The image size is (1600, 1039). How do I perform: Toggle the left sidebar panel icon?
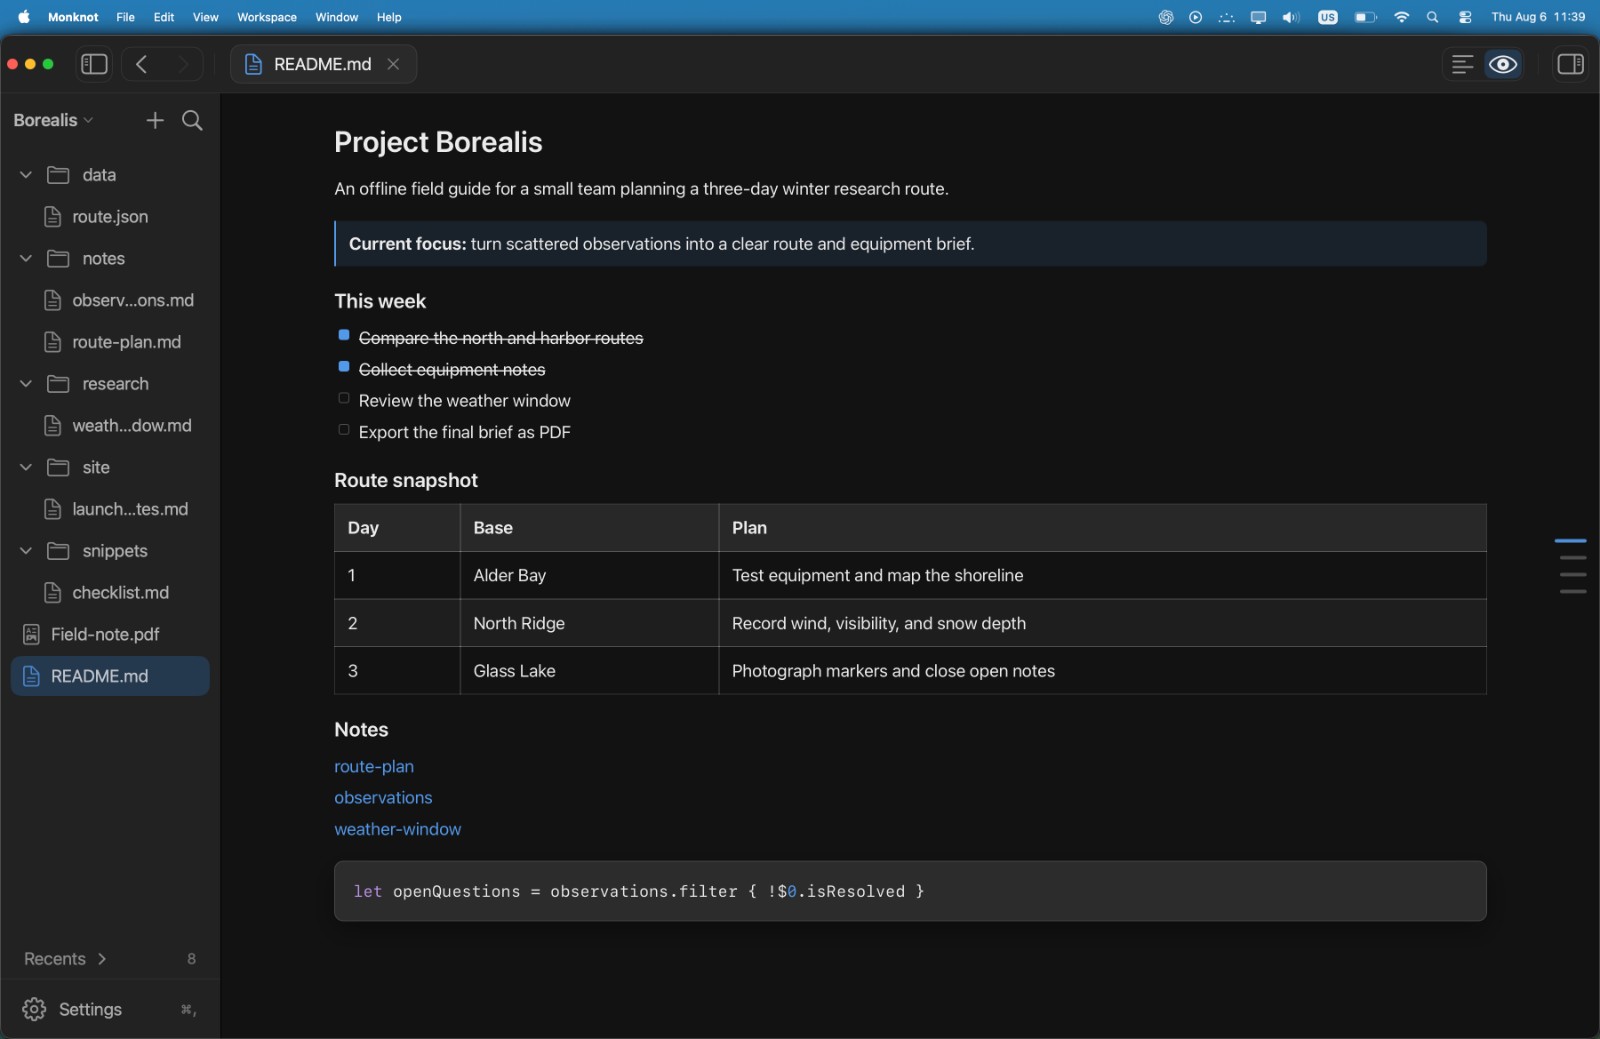(x=94, y=64)
